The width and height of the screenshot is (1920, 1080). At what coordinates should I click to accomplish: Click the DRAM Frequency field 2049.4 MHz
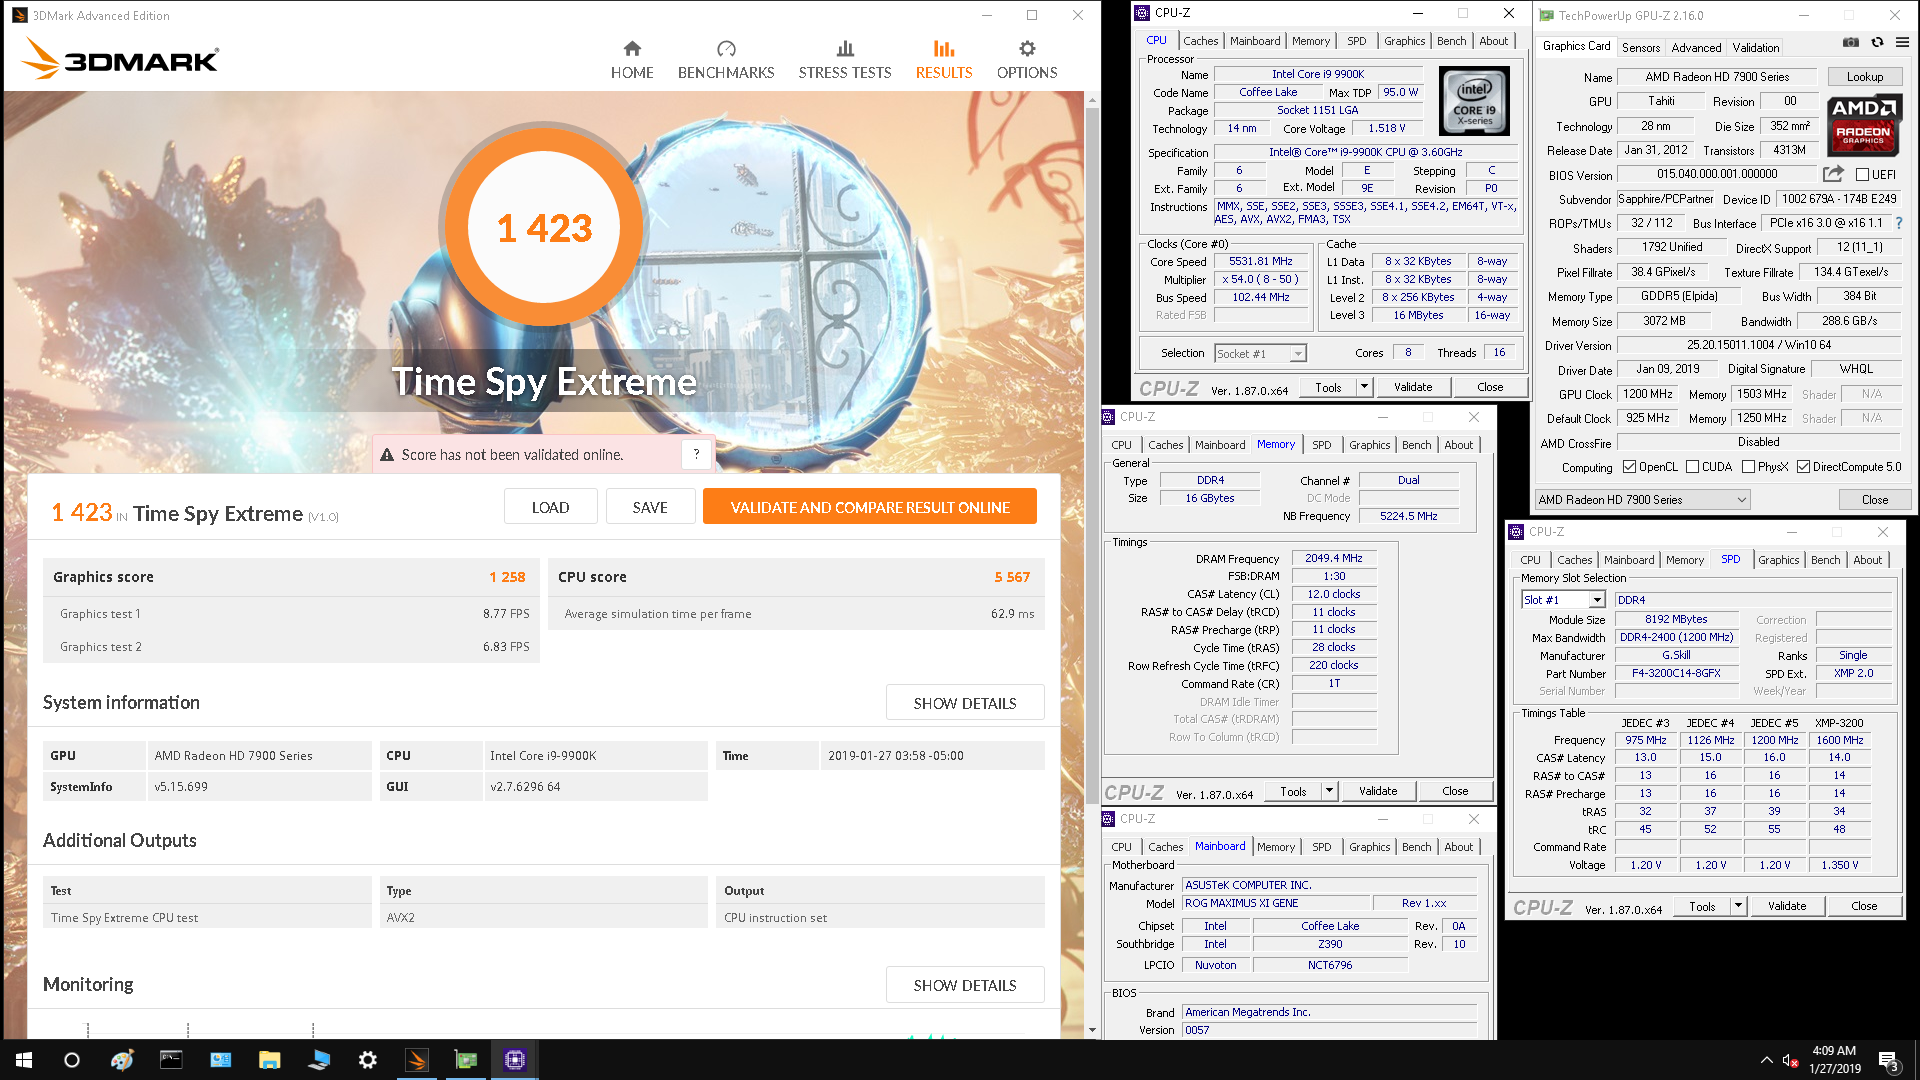(1334, 559)
